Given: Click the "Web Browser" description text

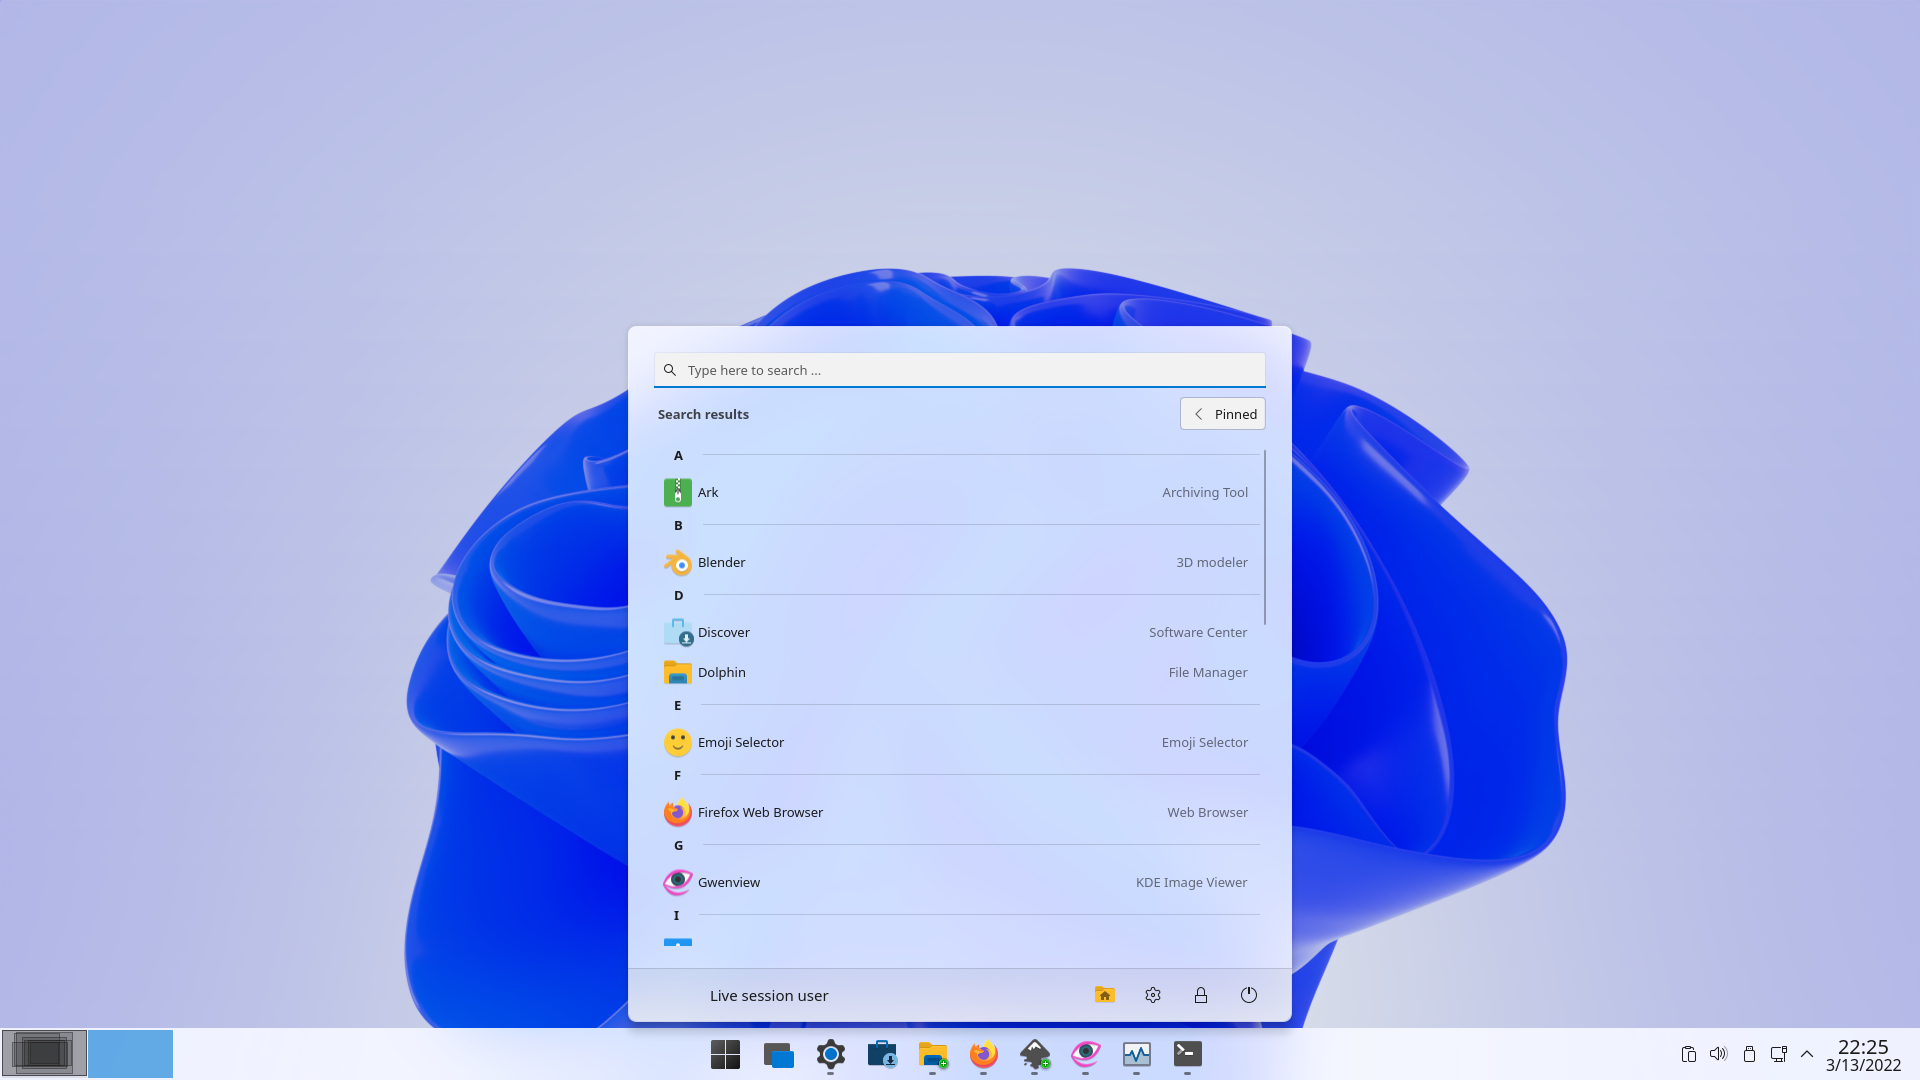Looking at the screenshot, I should [x=1207, y=812].
